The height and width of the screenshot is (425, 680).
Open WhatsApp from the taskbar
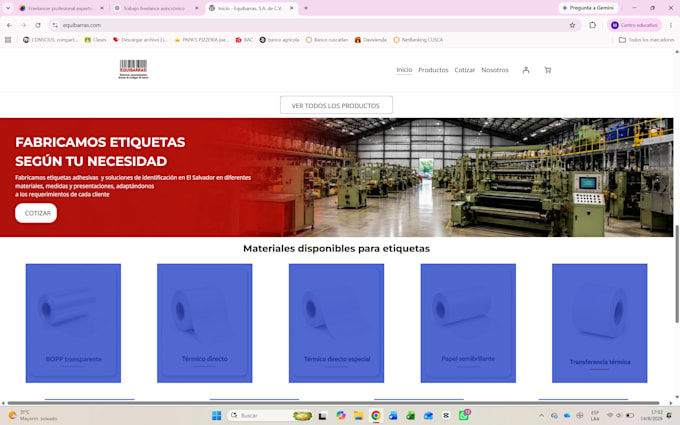pyautogui.click(x=464, y=415)
